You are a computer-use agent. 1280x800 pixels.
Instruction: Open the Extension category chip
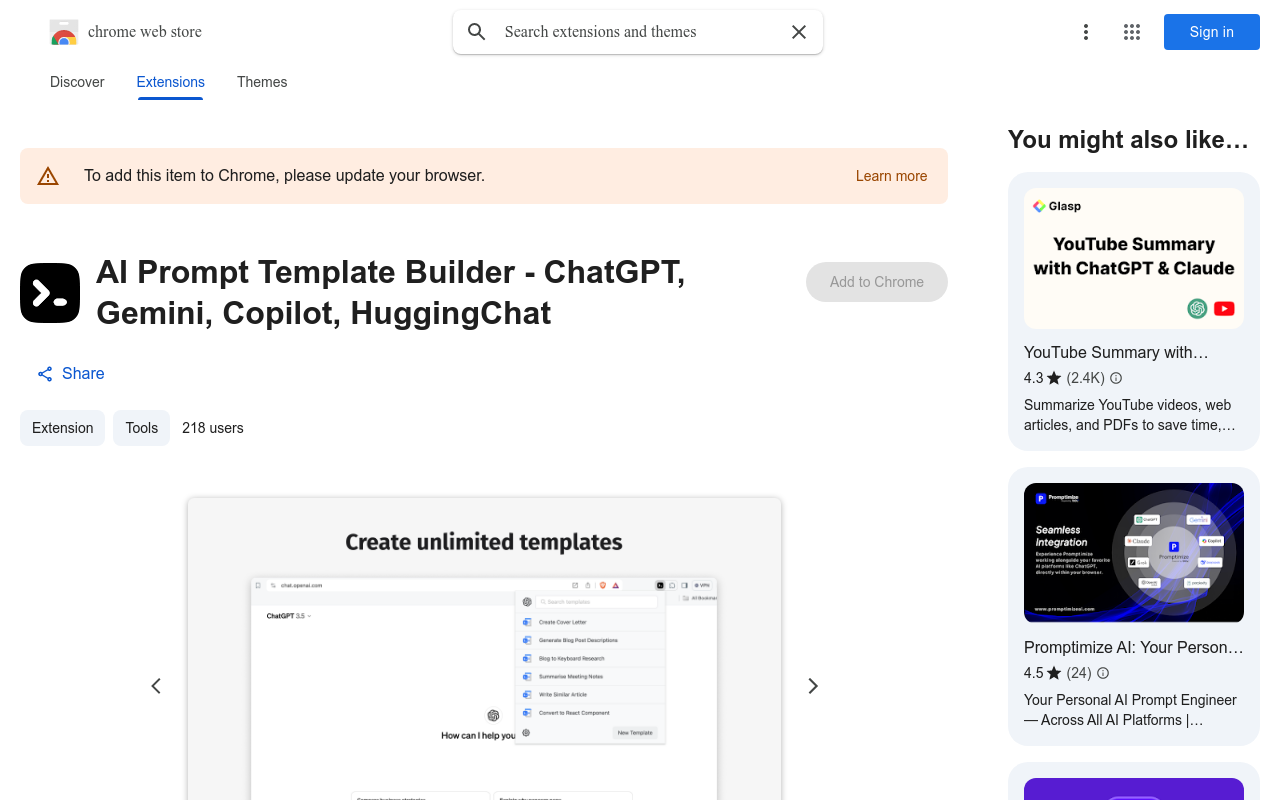(62, 428)
